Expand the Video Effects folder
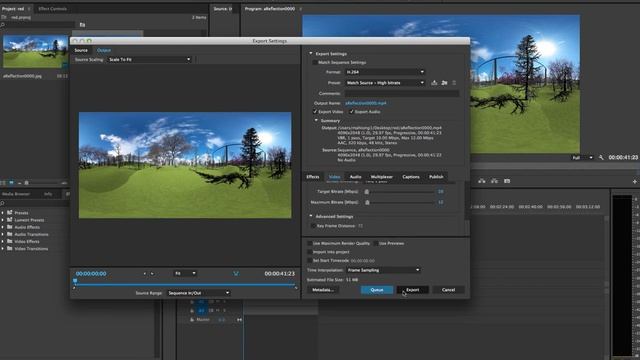Screen dimensions: 640x360 point(2,241)
